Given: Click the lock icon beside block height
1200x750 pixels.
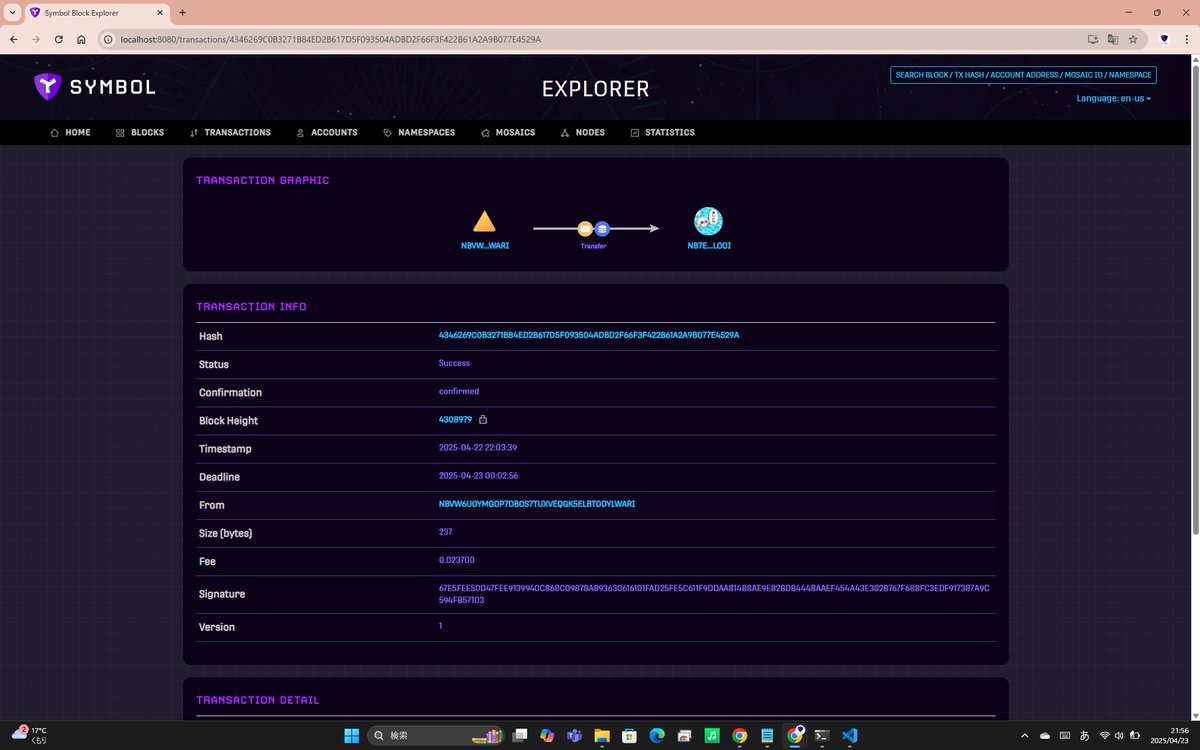Looking at the screenshot, I should coord(483,419).
